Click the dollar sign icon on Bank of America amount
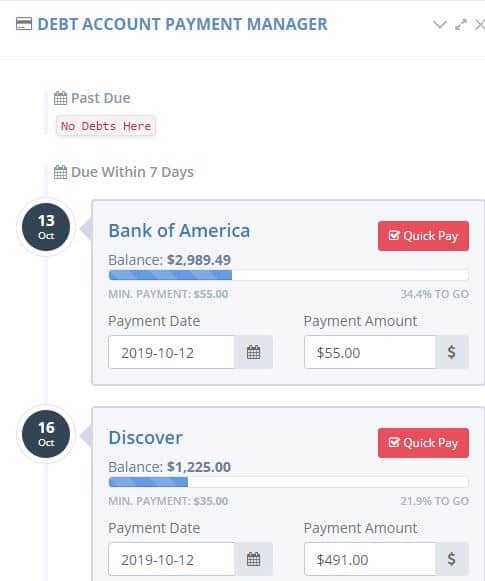This screenshot has height=581, width=485. point(452,352)
